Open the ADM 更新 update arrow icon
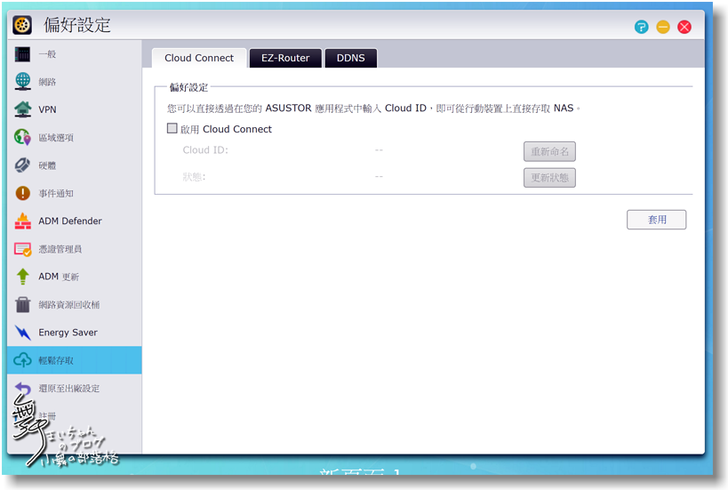This screenshot has width=728, height=490. (22, 276)
